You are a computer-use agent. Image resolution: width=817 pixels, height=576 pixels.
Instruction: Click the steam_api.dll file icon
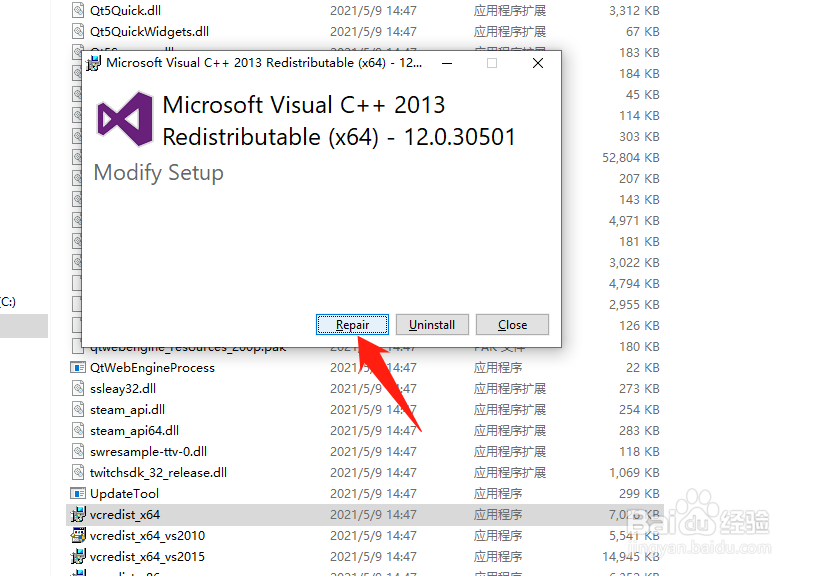(78, 409)
